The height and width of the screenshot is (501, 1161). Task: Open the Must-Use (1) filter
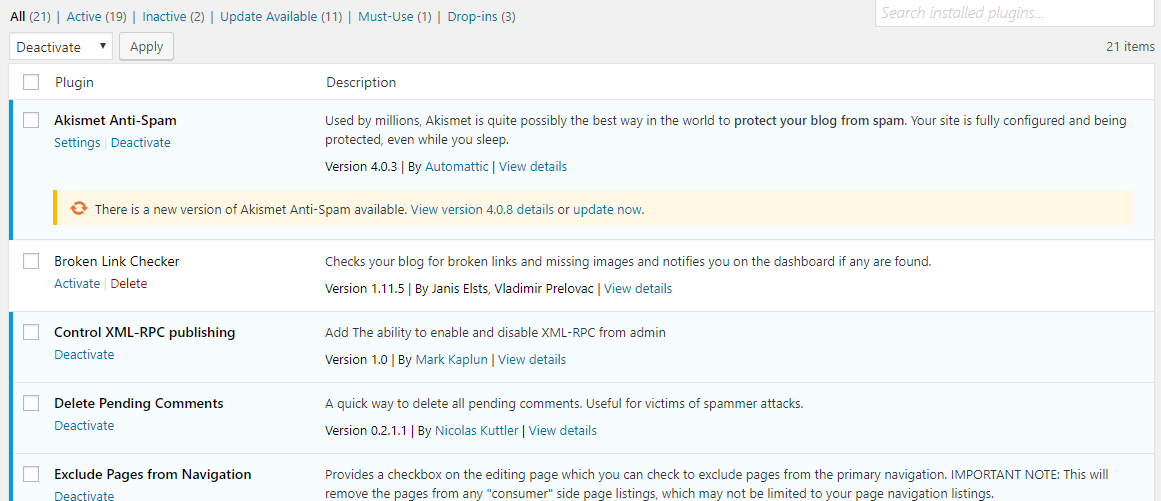point(395,16)
